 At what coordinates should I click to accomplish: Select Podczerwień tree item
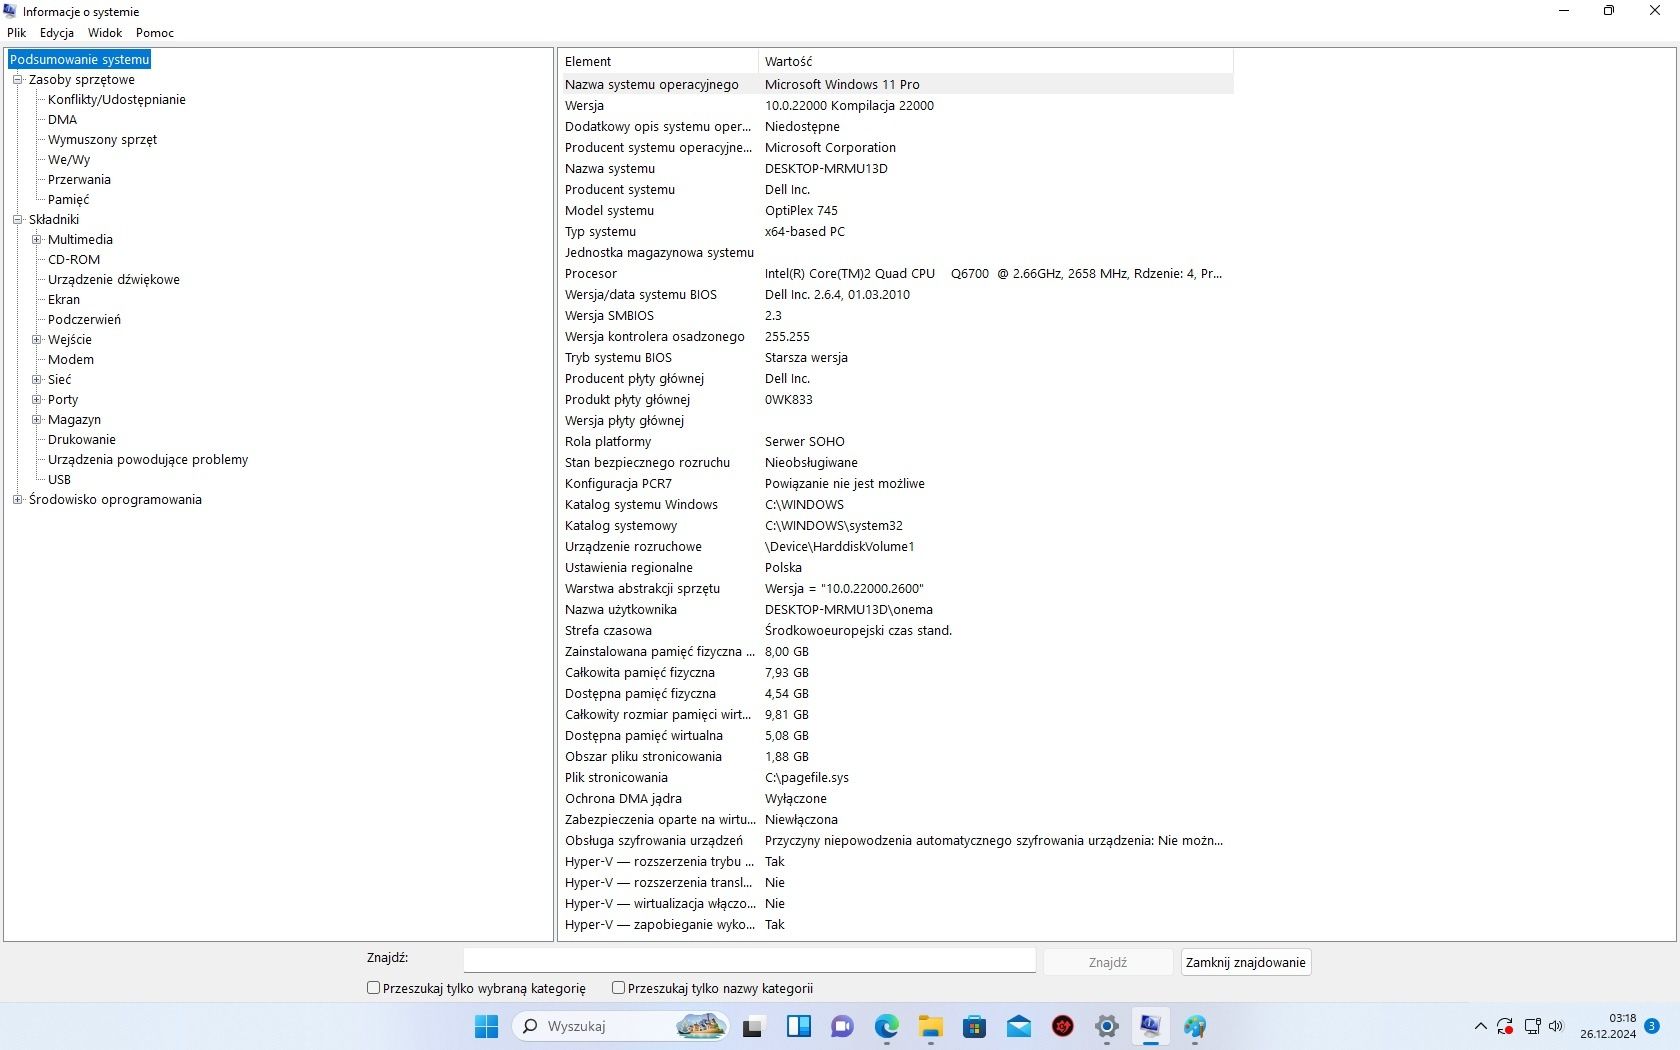[84, 319]
